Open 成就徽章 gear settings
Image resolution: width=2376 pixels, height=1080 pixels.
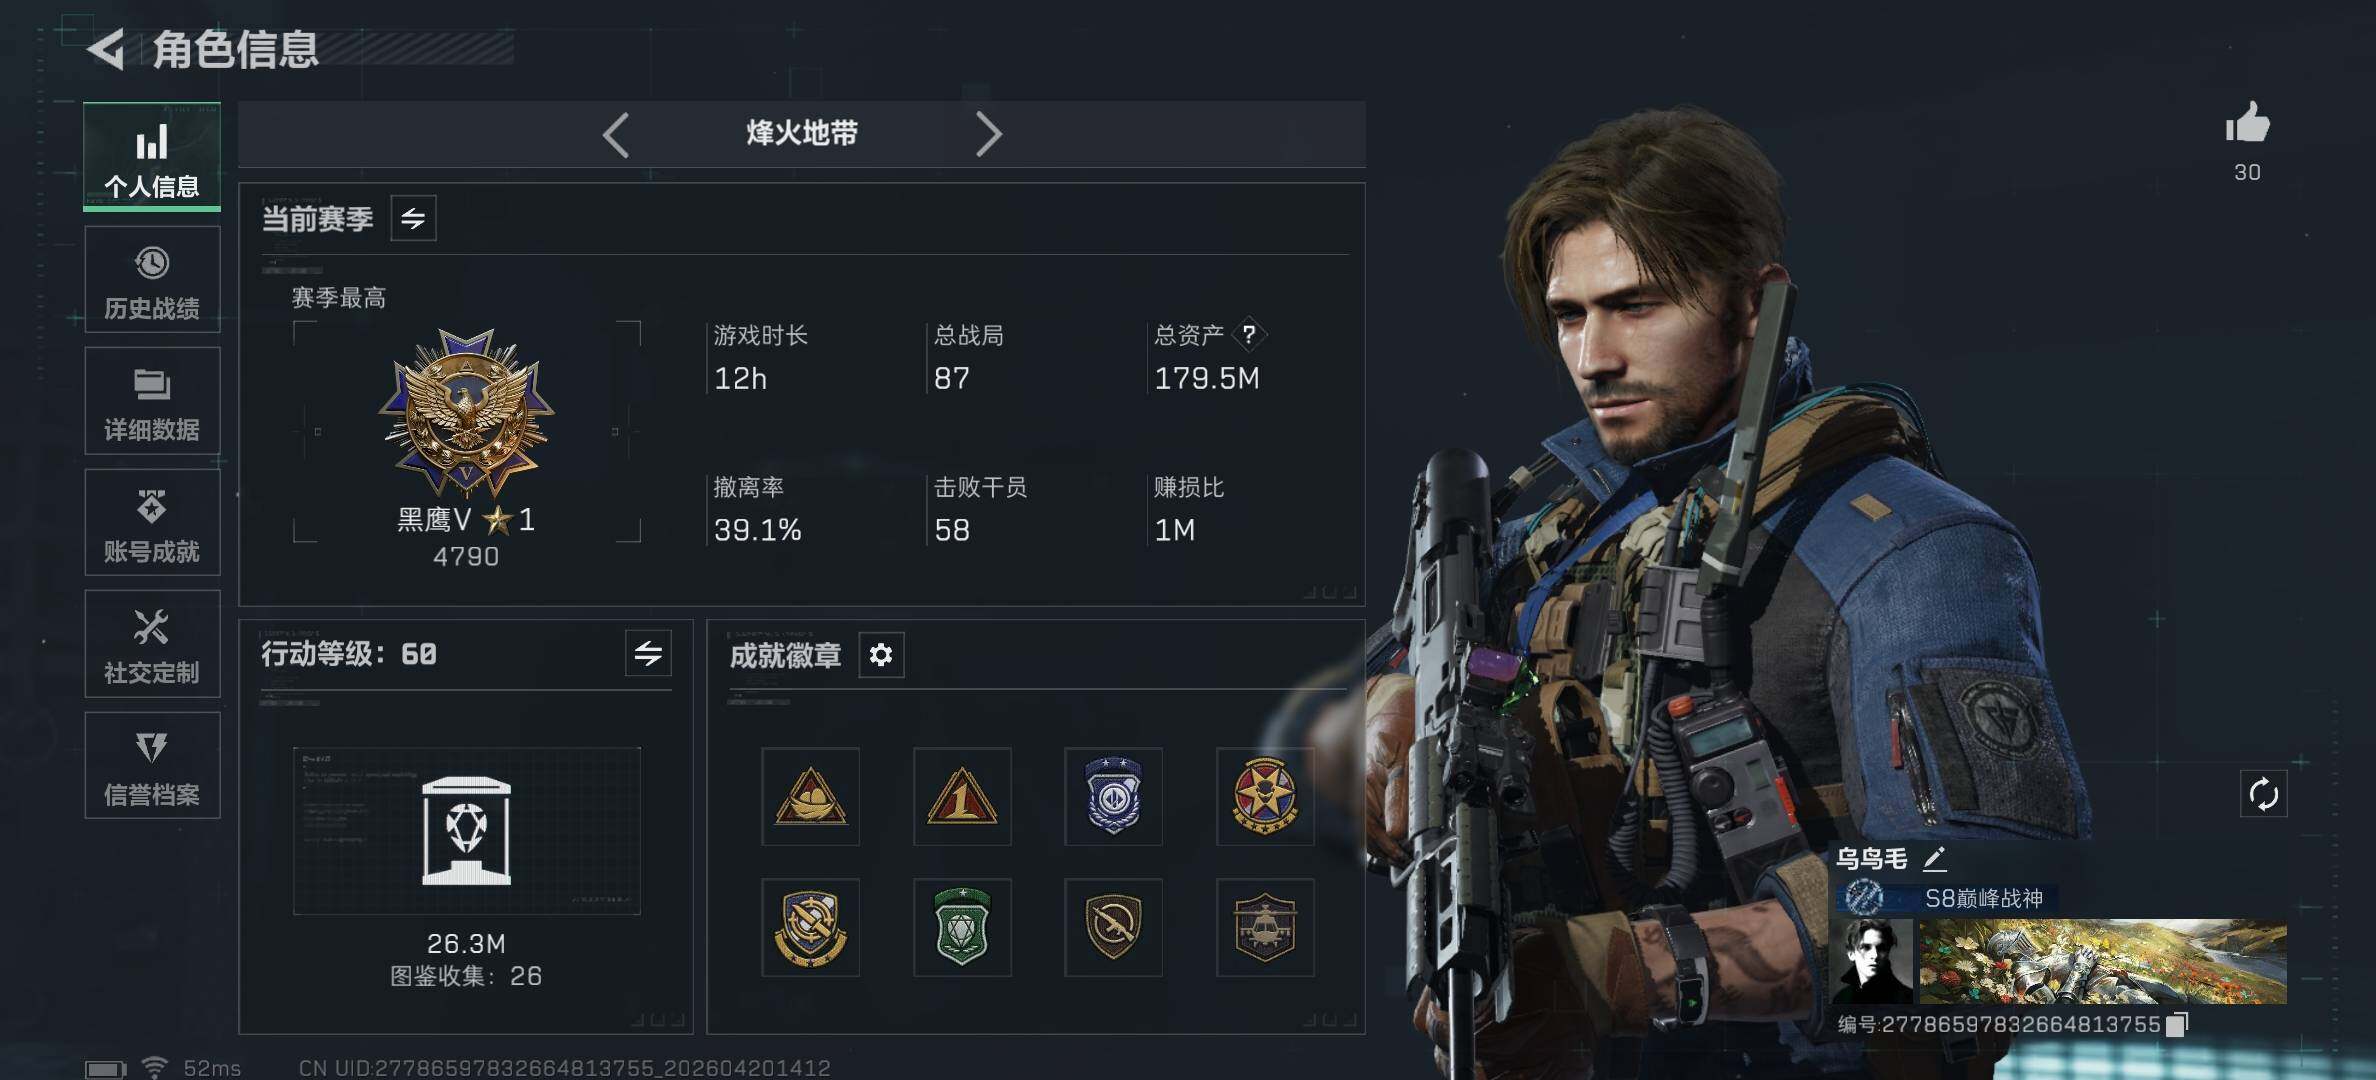(x=881, y=655)
